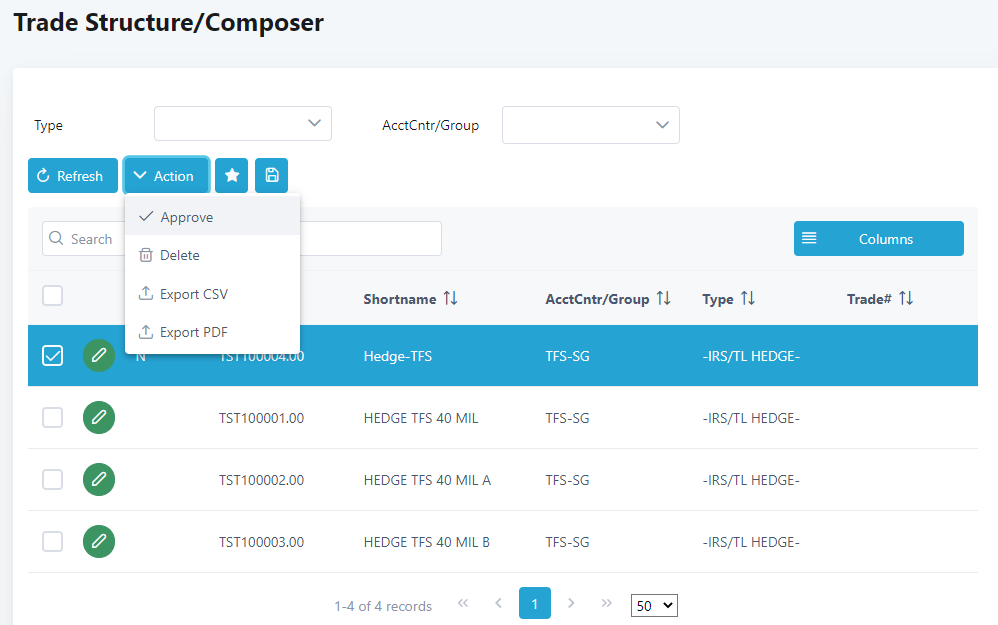Open the Columns chooser button
This screenshot has width=998, height=625.
[x=878, y=239]
